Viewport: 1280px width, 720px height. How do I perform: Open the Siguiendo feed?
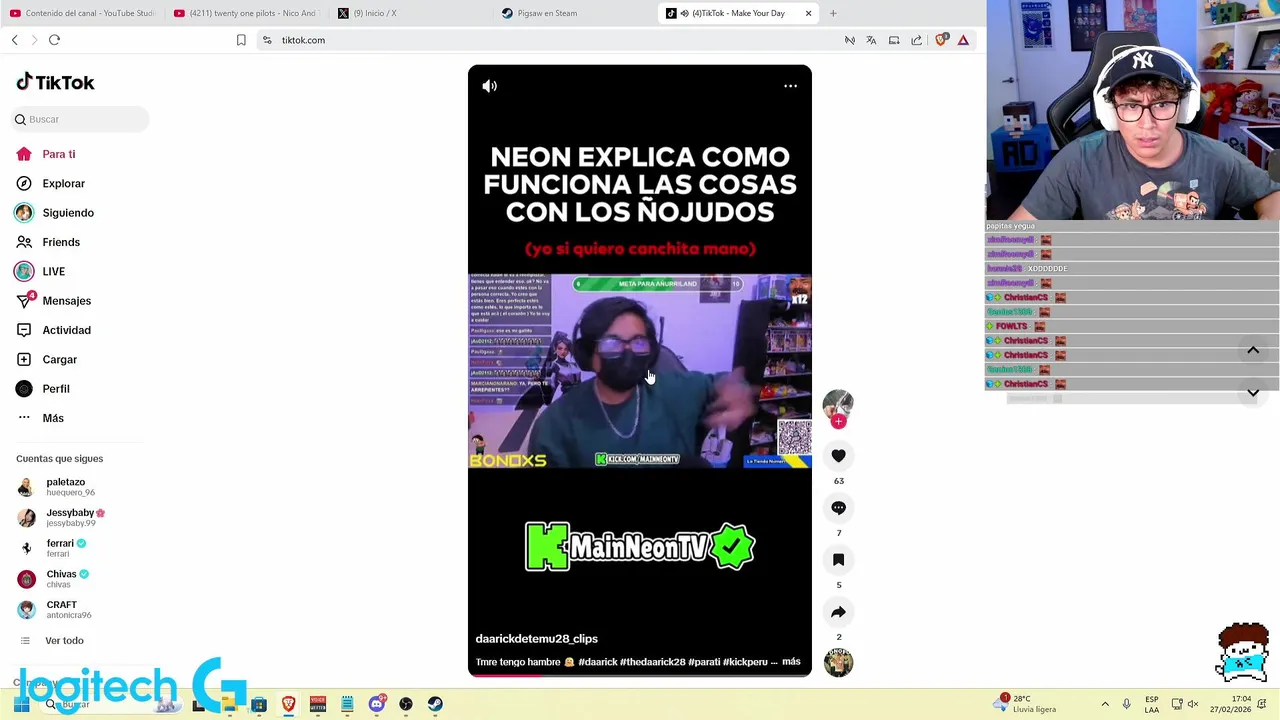[68, 213]
